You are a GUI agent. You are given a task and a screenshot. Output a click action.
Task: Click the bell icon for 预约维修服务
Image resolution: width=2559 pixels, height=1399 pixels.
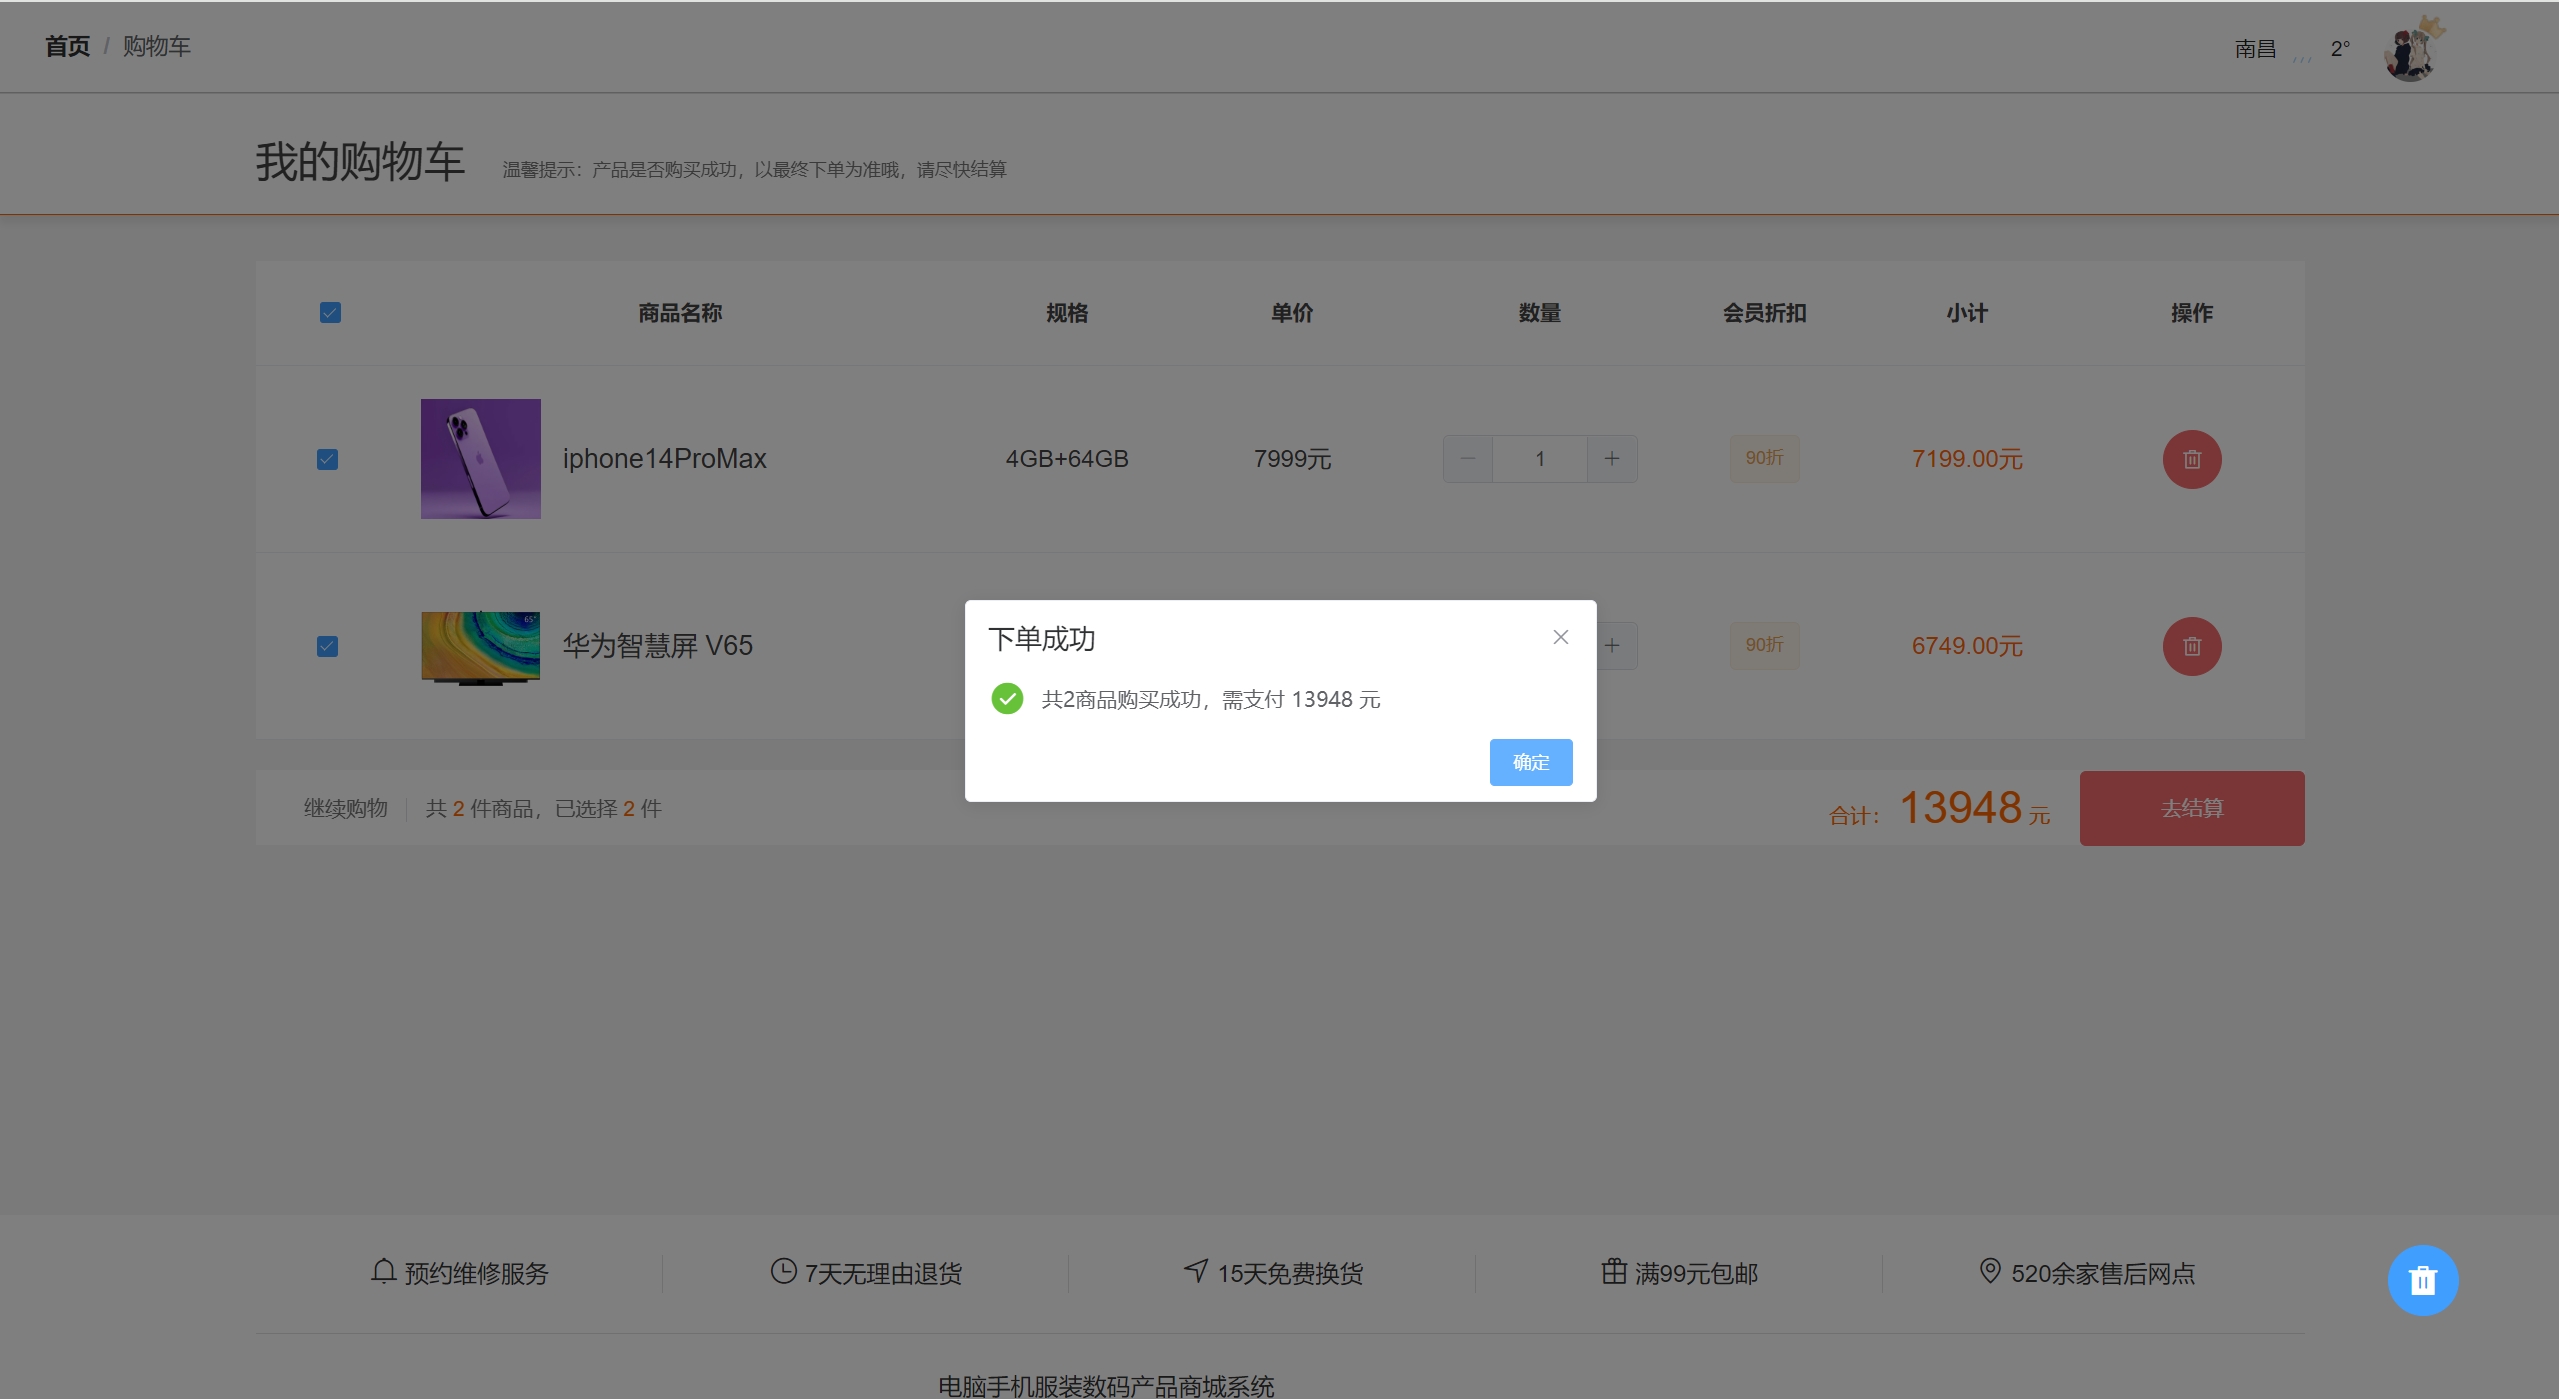tap(384, 1271)
